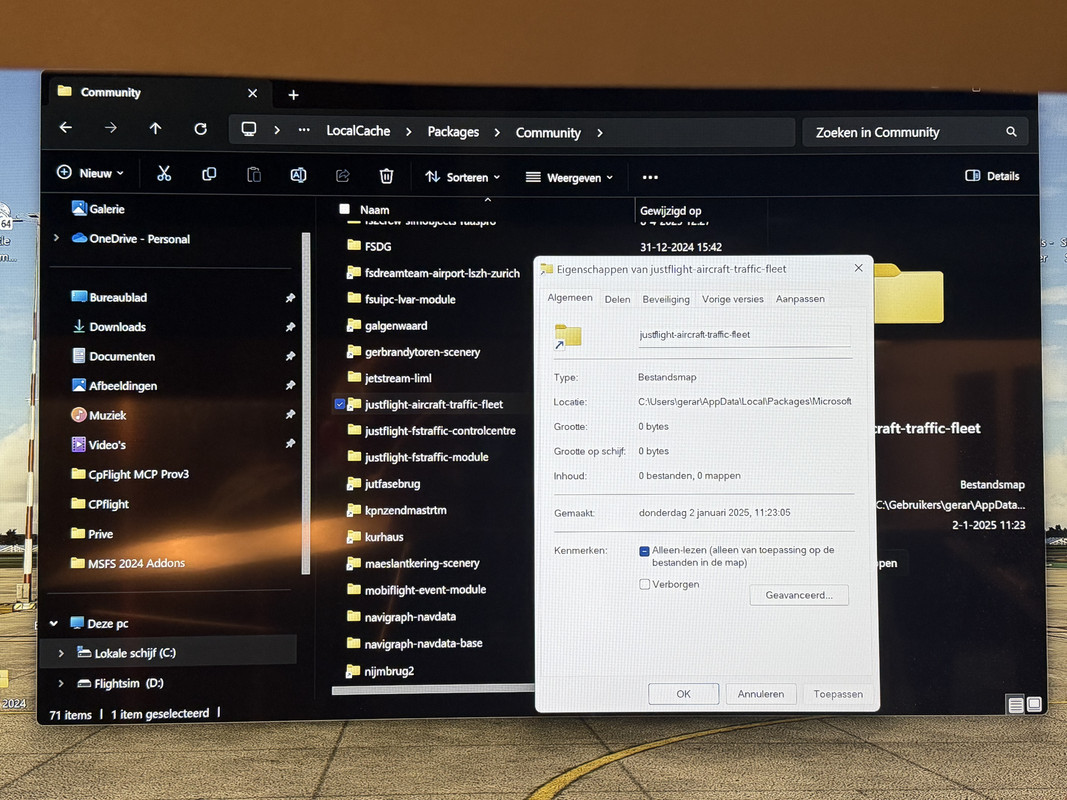This screenshot has height=800, width=1067.
Task: Enable the Verborgen checkbox
Action: 644,584
